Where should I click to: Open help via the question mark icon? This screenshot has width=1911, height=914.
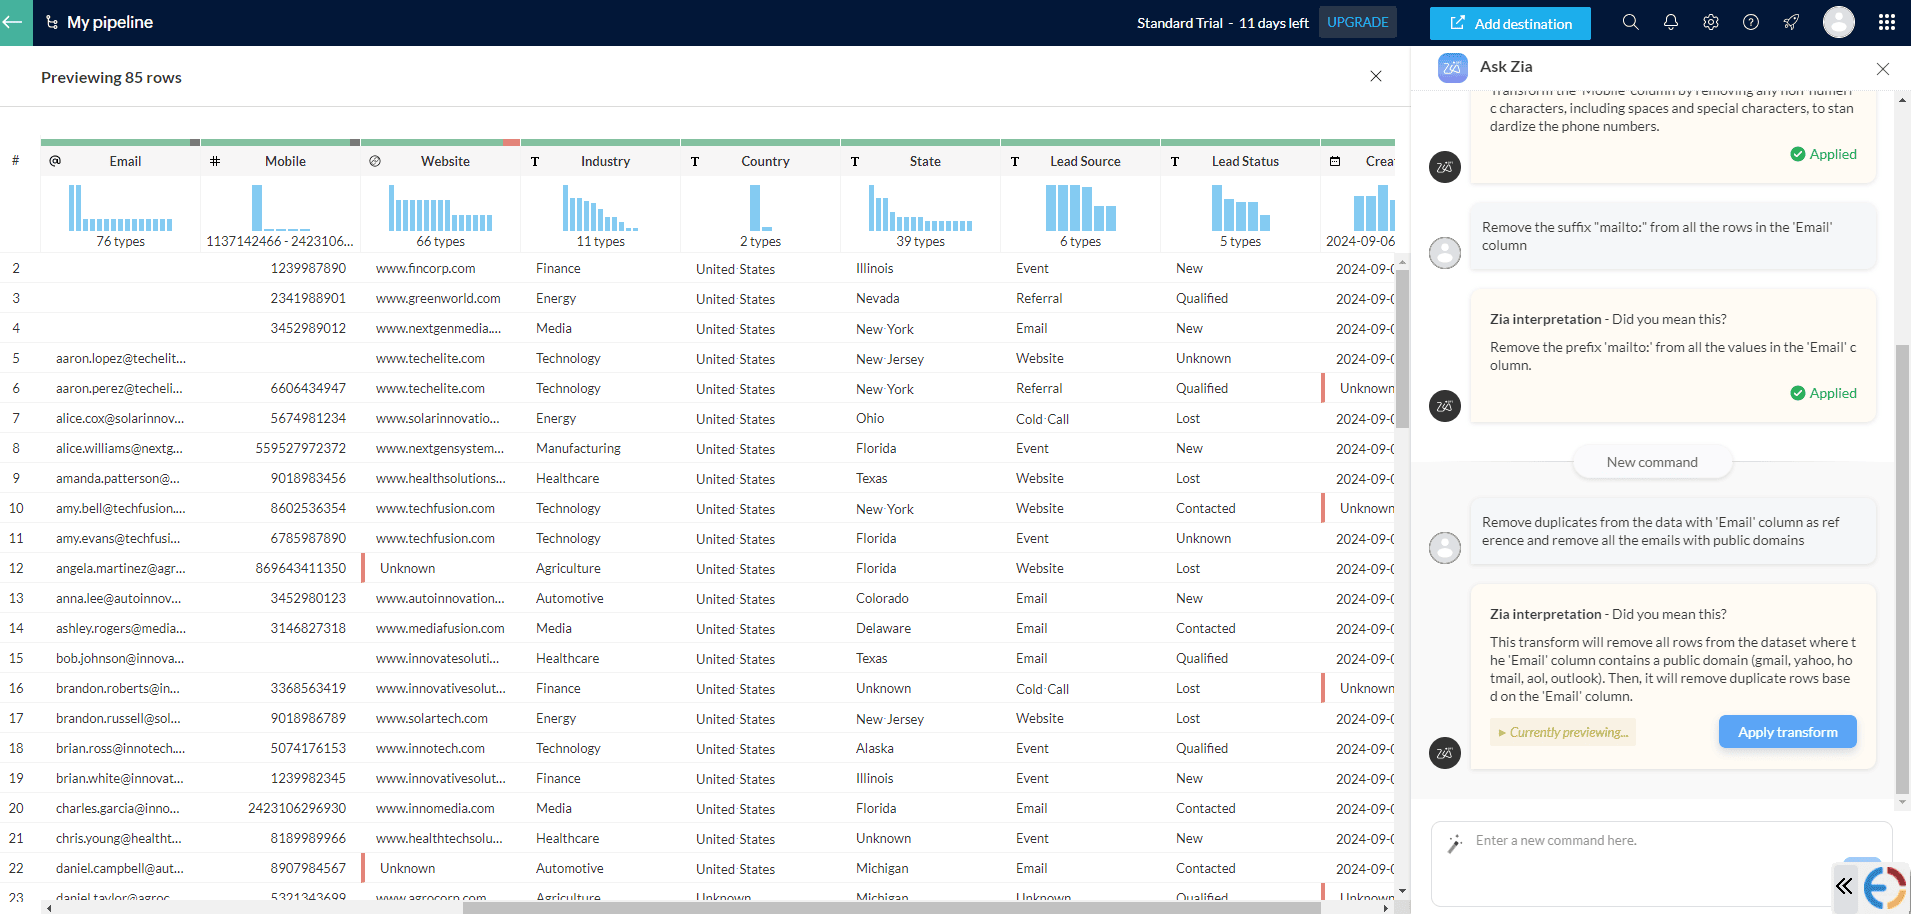[x=1750, y=22]
